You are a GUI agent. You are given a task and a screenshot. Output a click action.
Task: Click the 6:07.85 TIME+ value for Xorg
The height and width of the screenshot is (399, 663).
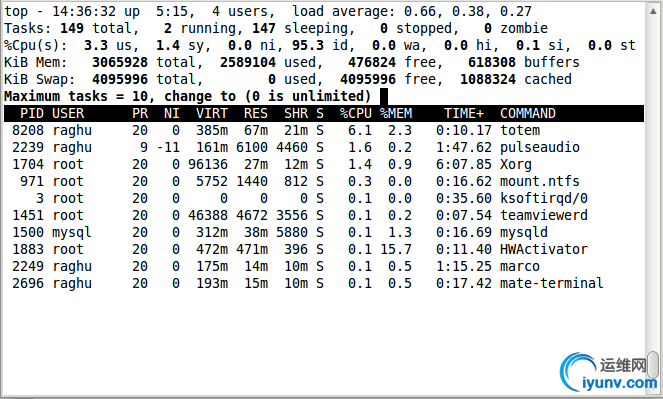point(464,164)
